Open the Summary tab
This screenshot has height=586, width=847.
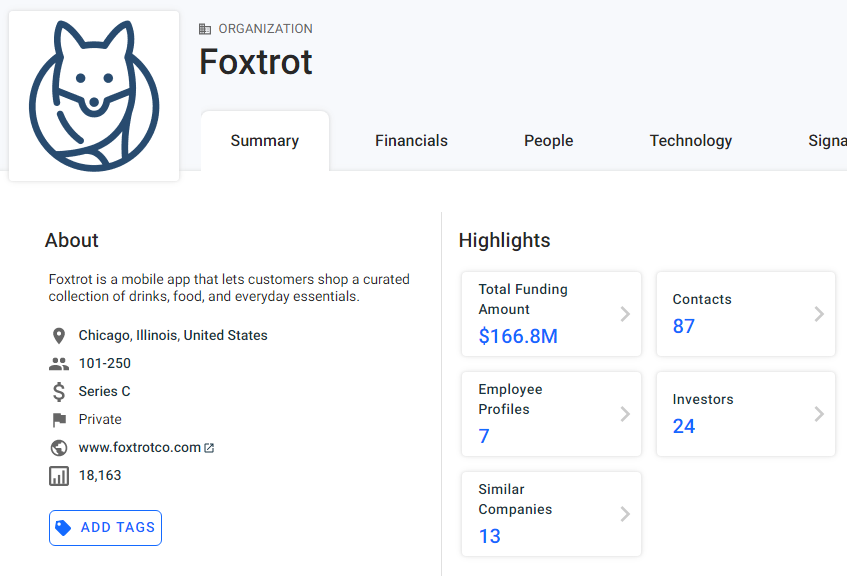(x=265, y=140)
